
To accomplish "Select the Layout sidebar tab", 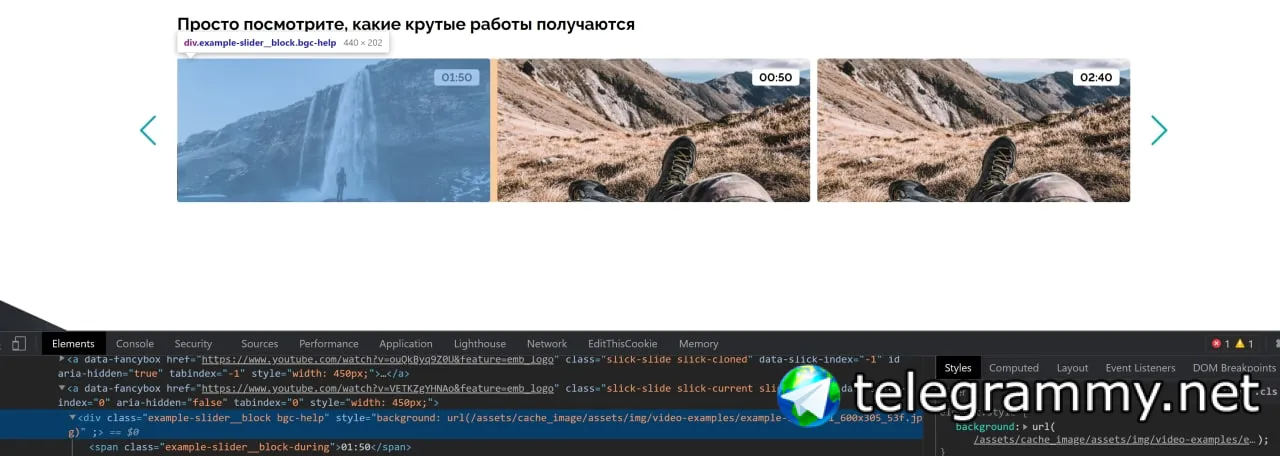I will [x=1072, y=368].
